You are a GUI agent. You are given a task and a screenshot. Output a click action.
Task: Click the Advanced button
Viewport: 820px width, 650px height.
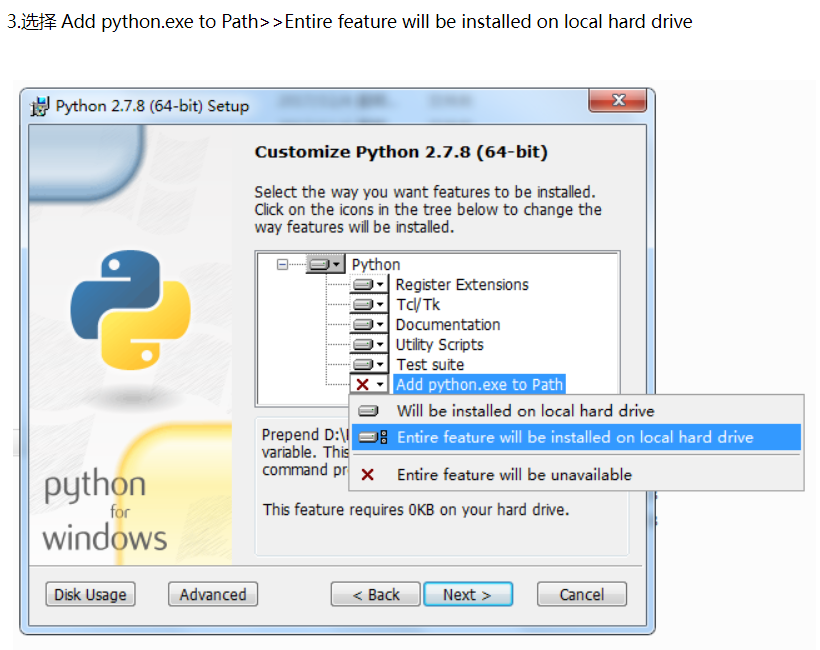point(213,595)
